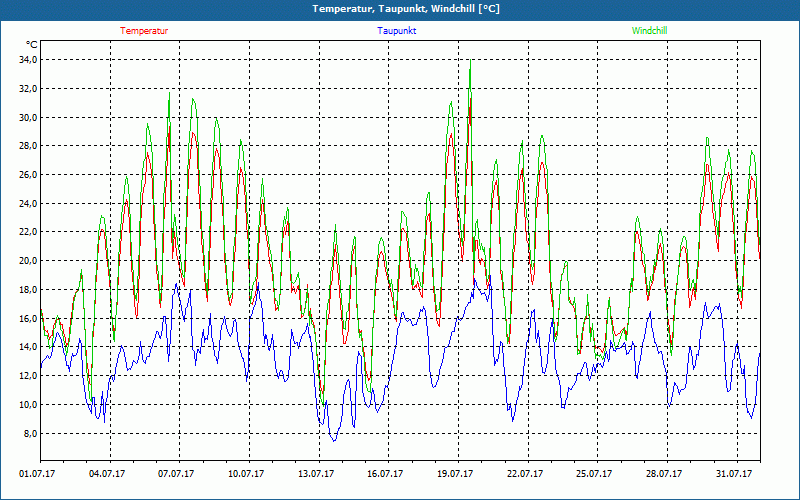
Task: Click the y-axis value 32,0
Action: pos(28,89)
